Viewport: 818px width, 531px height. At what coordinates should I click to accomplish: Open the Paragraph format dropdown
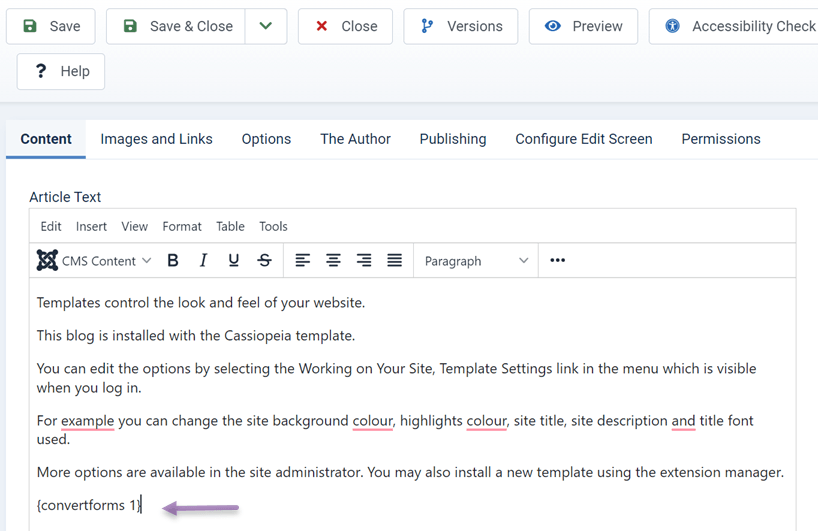tap(476, 260)
